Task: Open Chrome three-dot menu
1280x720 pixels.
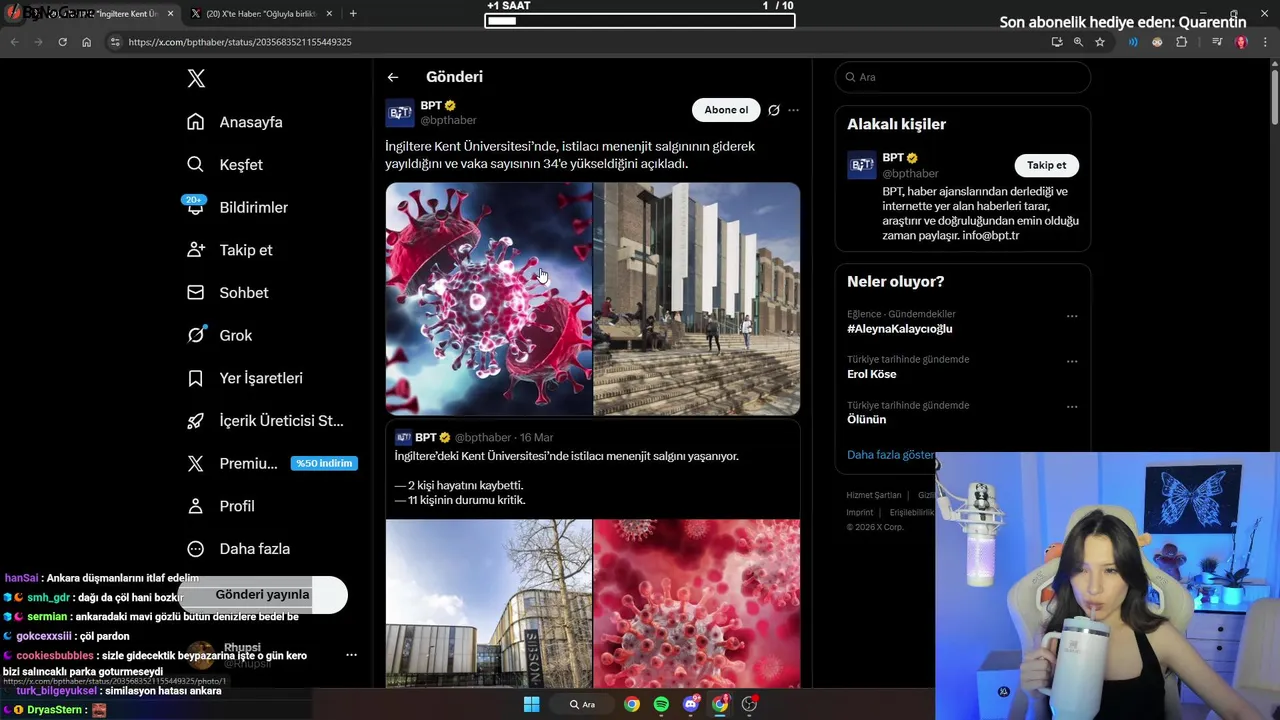Action: click(x=1266, y=42)
